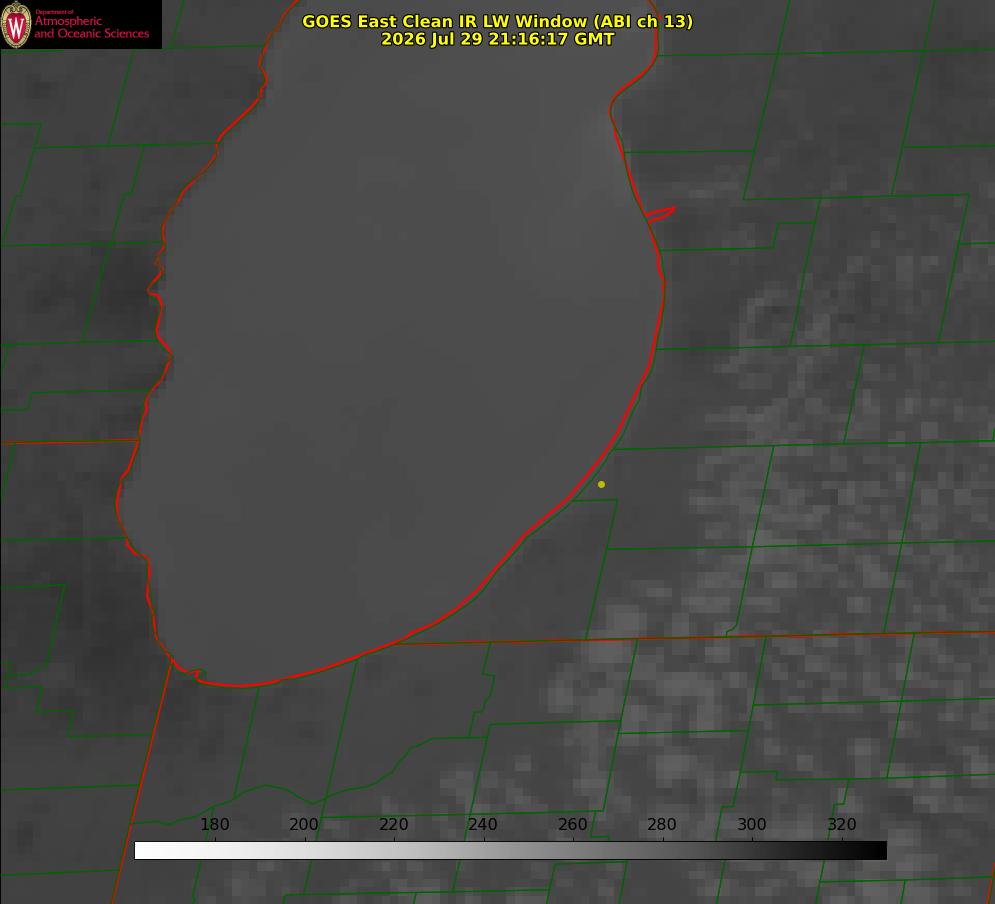
Task: Click the 220 tick label on colorbar
Action: pyautogui.click(x=393, y=825)
